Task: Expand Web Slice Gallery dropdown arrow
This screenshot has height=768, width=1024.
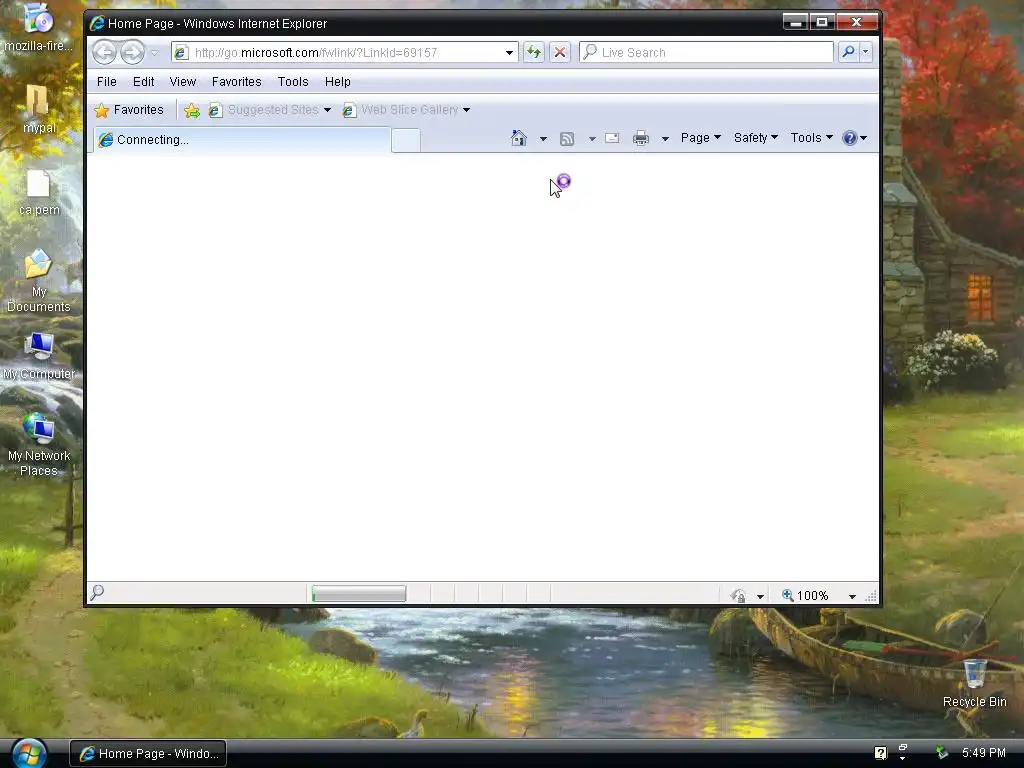Action: [466, 110]
